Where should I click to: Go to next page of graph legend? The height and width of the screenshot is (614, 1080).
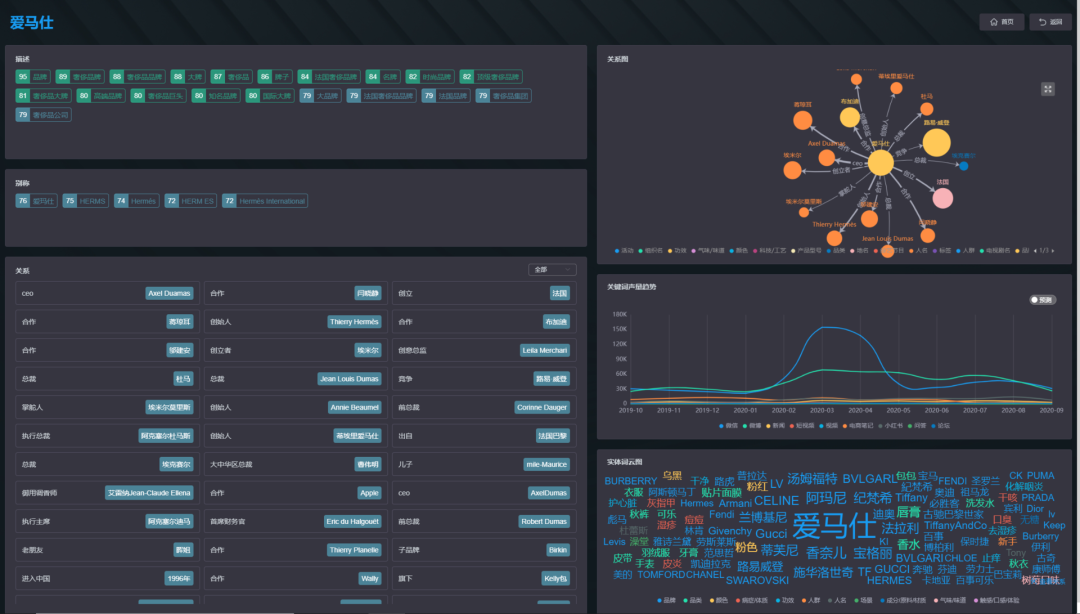pyautogui.click(x=1052, y=251)
